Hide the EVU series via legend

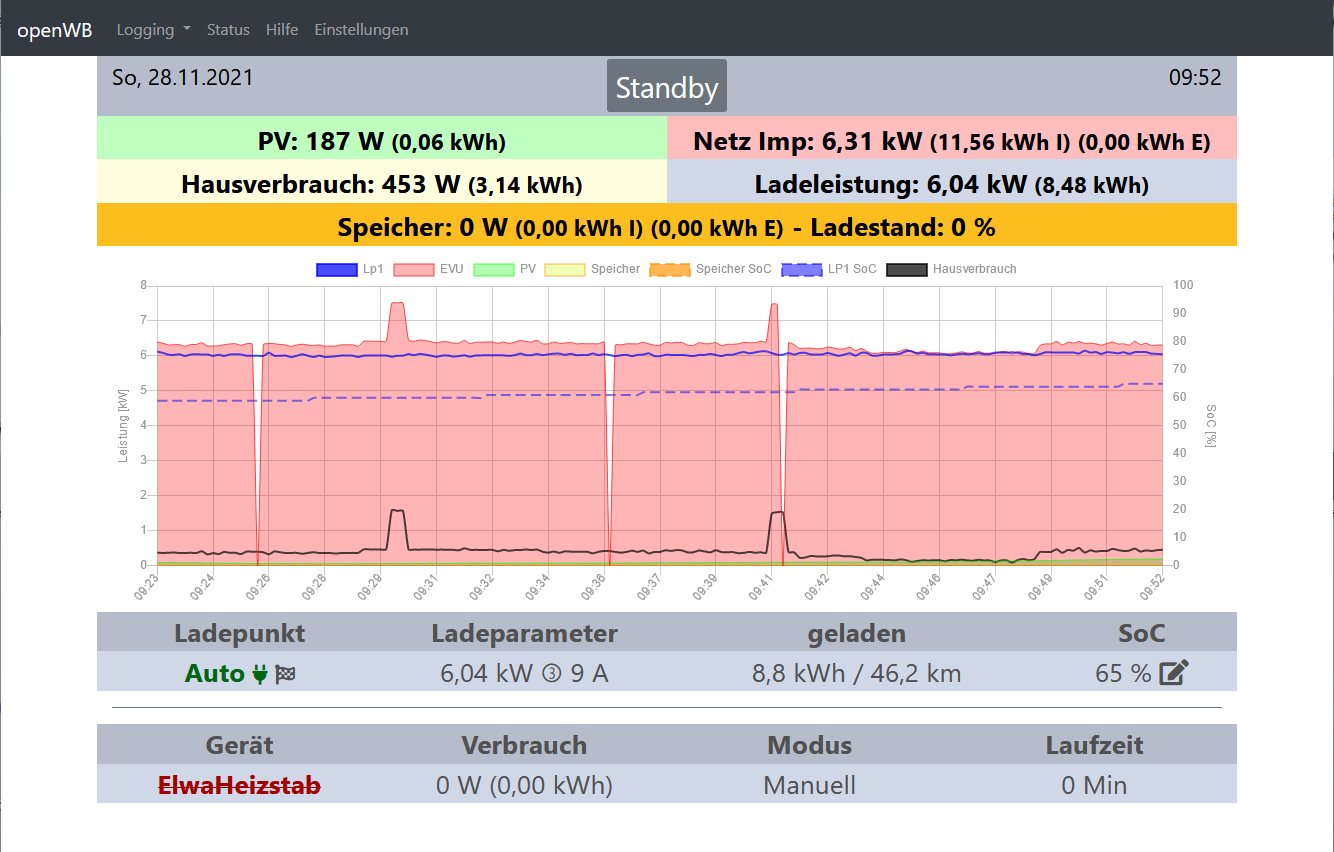pos(413,269)
